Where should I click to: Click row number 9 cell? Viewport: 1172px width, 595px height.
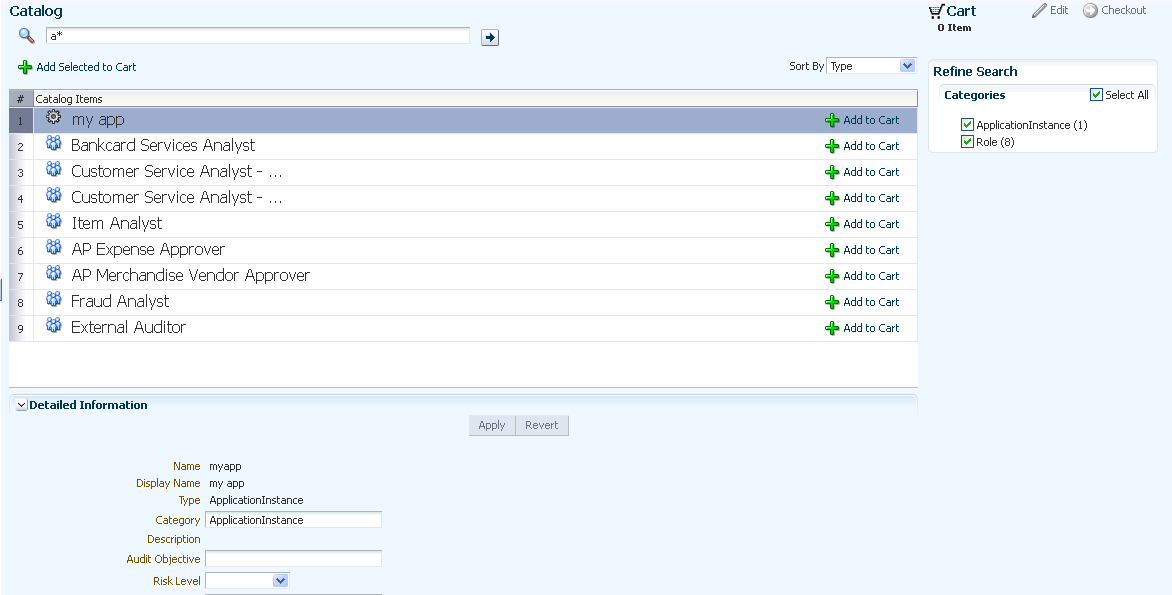coord(21,328)
